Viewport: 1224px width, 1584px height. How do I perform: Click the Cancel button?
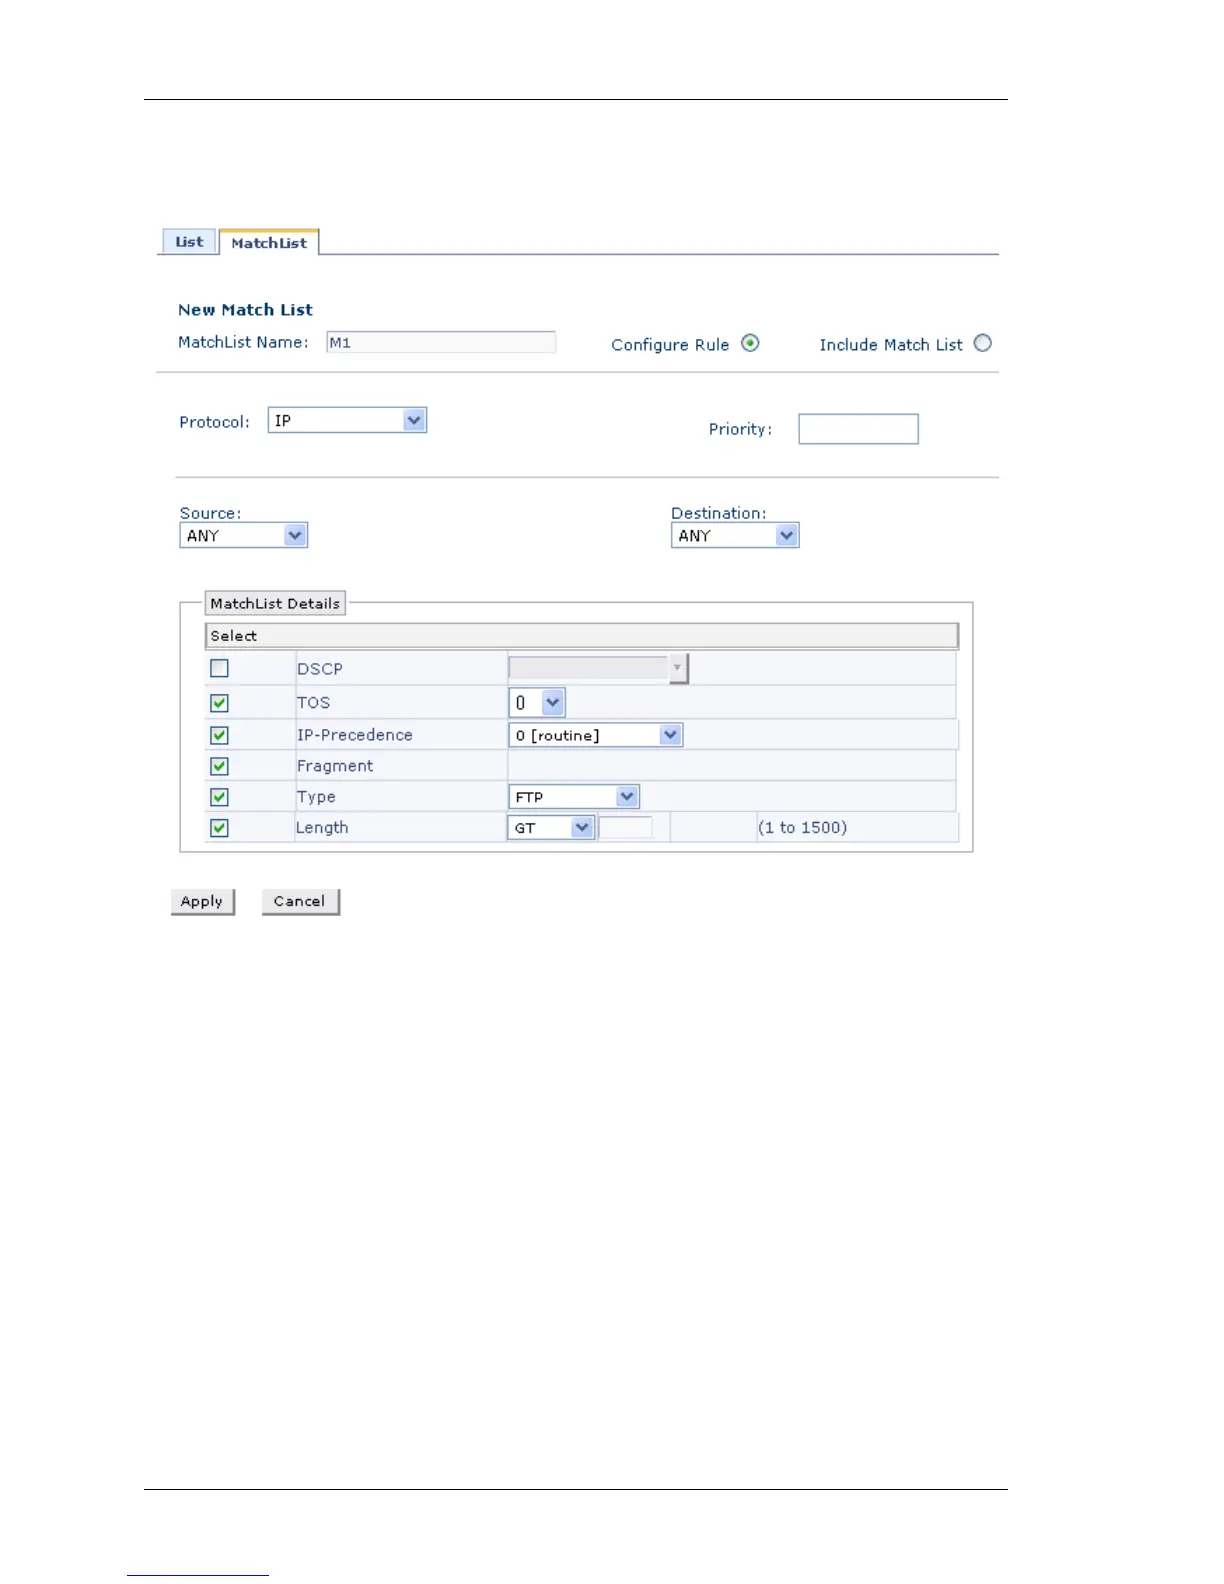(x=300, y=901)
